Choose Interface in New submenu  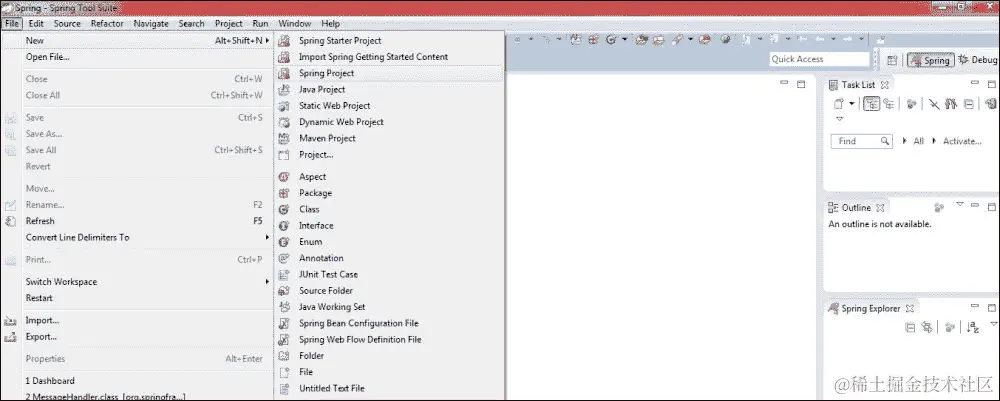(x=390, y=226)
